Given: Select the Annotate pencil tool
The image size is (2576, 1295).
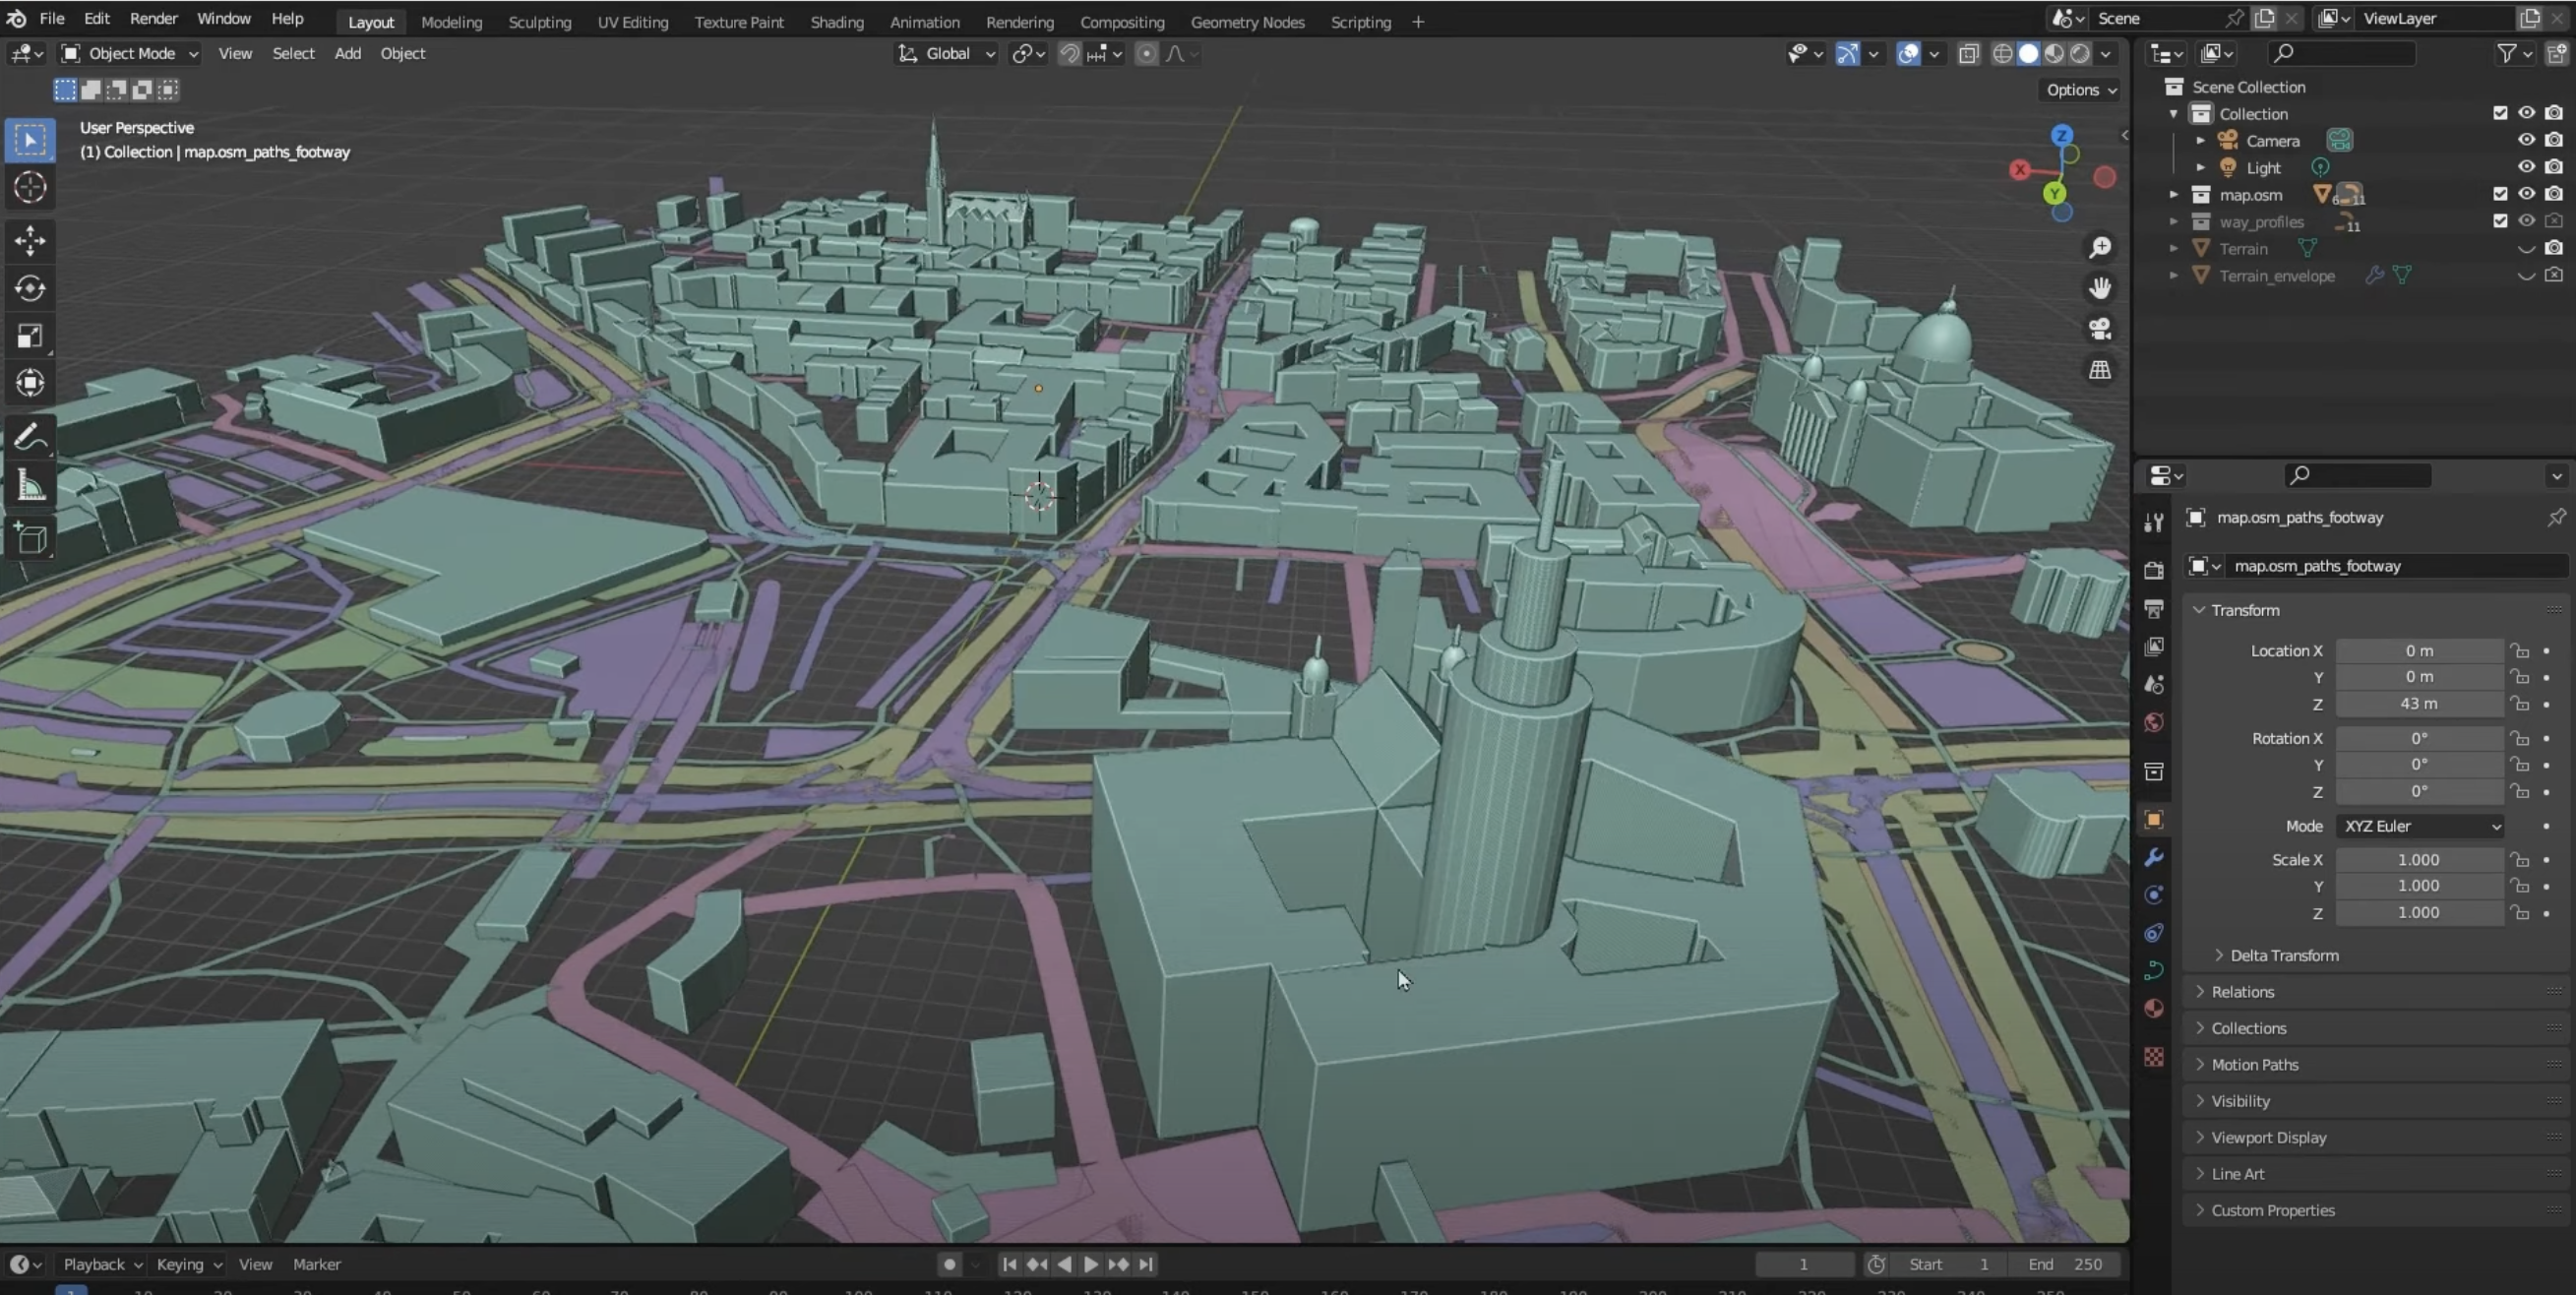Looking at the screenshot, I should coord(30,437).
